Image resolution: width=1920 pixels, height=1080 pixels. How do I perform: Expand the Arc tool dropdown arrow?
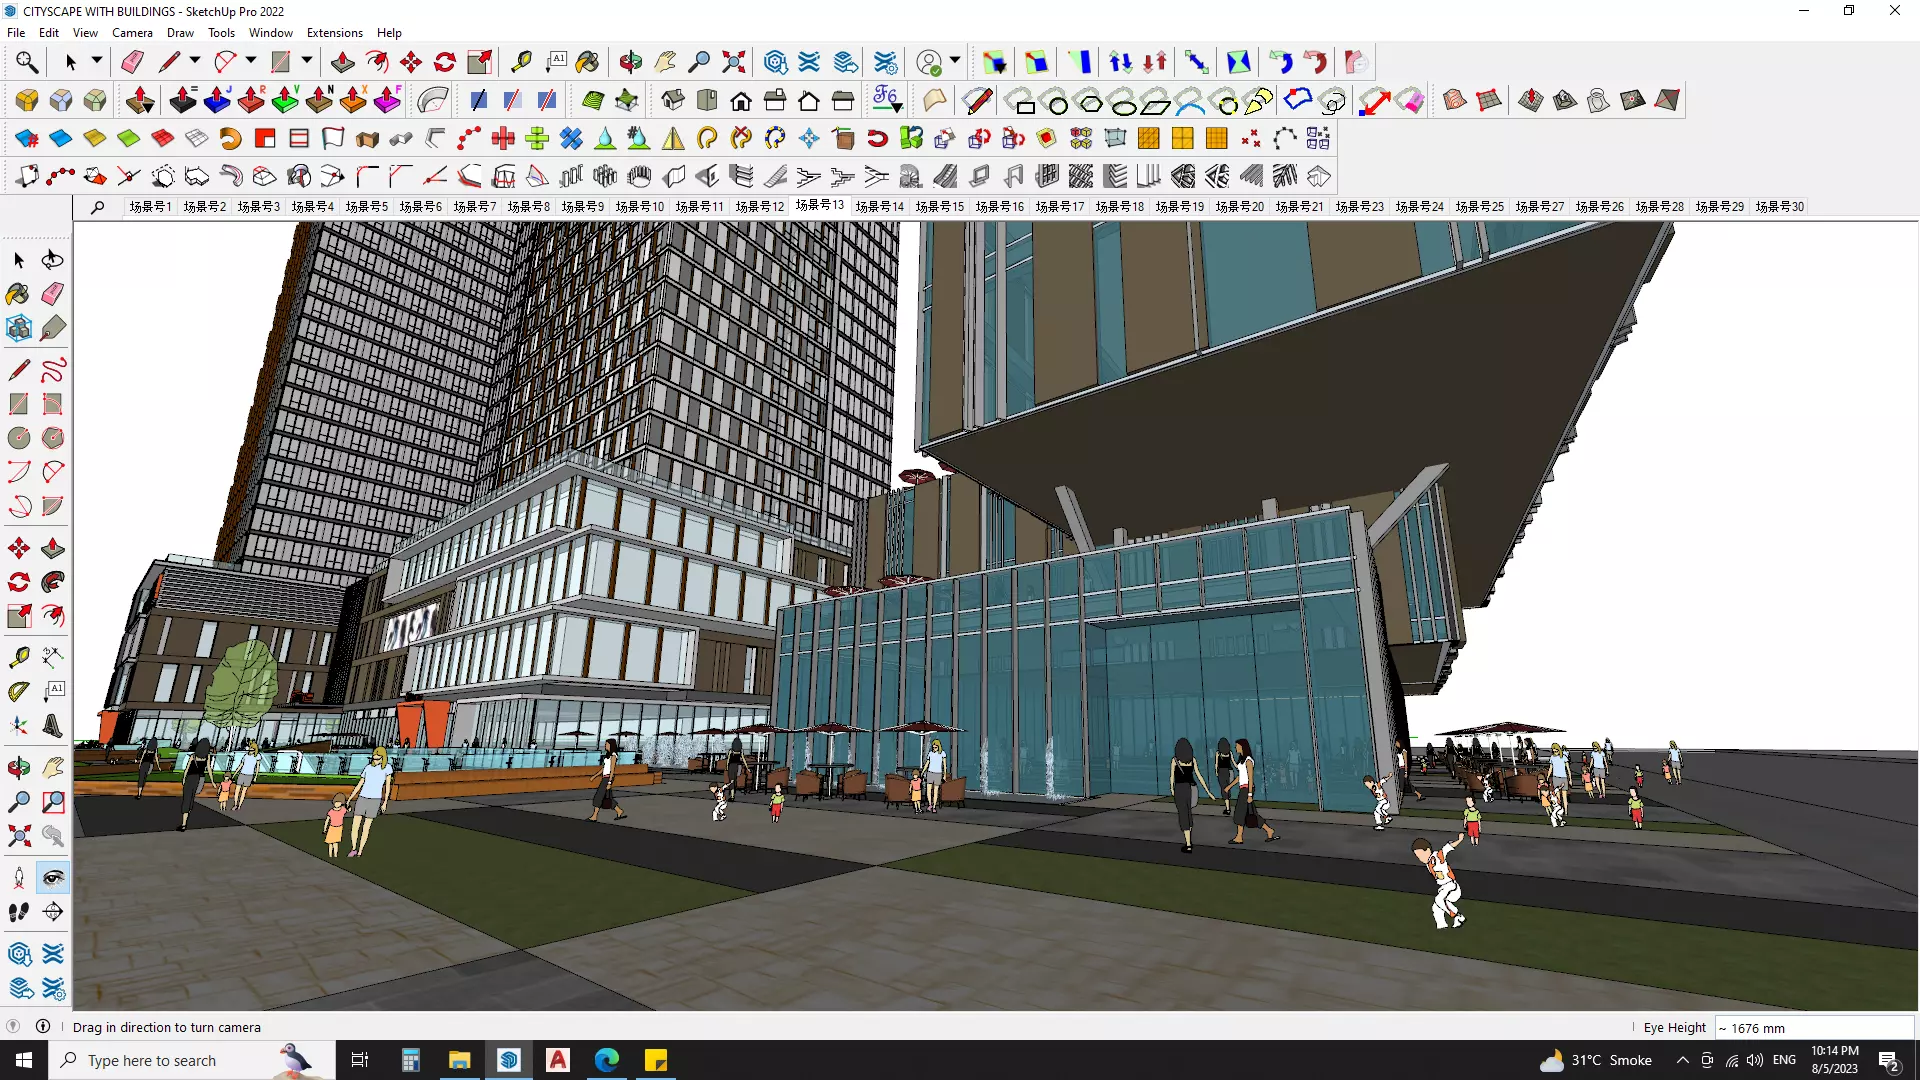click(251, 61)
